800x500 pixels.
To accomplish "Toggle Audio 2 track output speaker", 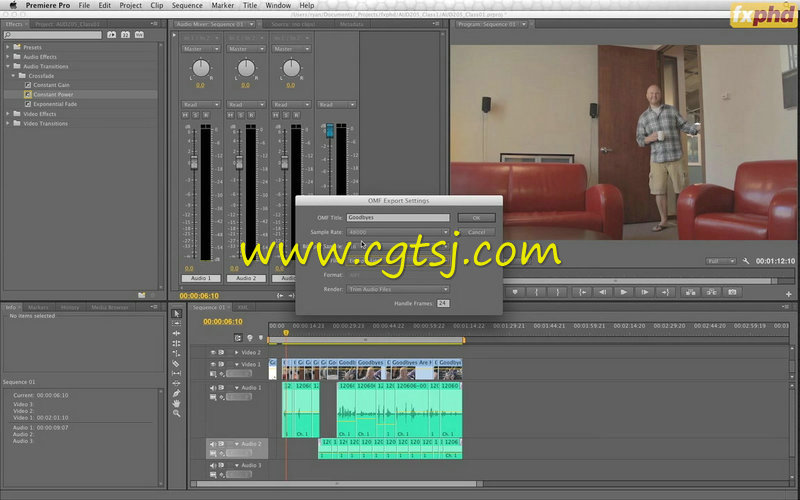I will click(213, 444).
